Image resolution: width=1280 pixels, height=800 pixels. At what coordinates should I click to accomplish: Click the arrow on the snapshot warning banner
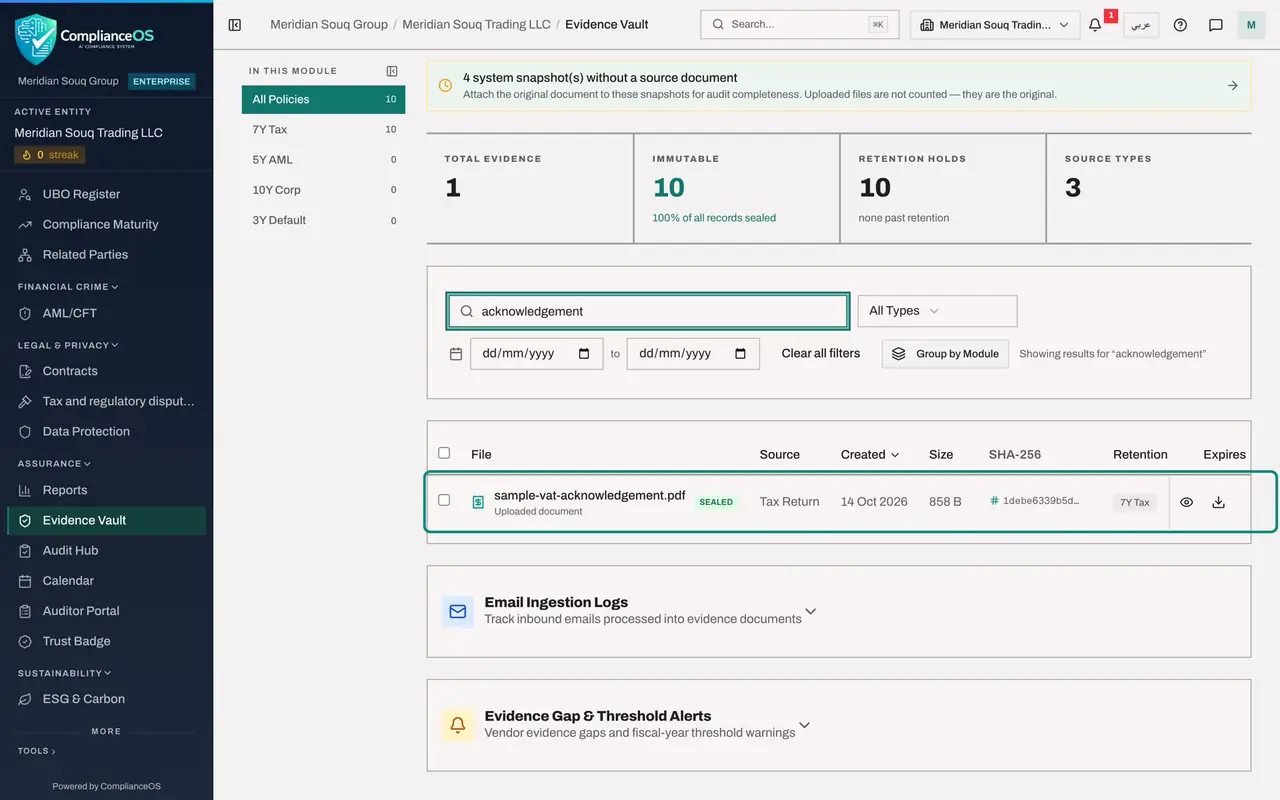coord(1233,86)
